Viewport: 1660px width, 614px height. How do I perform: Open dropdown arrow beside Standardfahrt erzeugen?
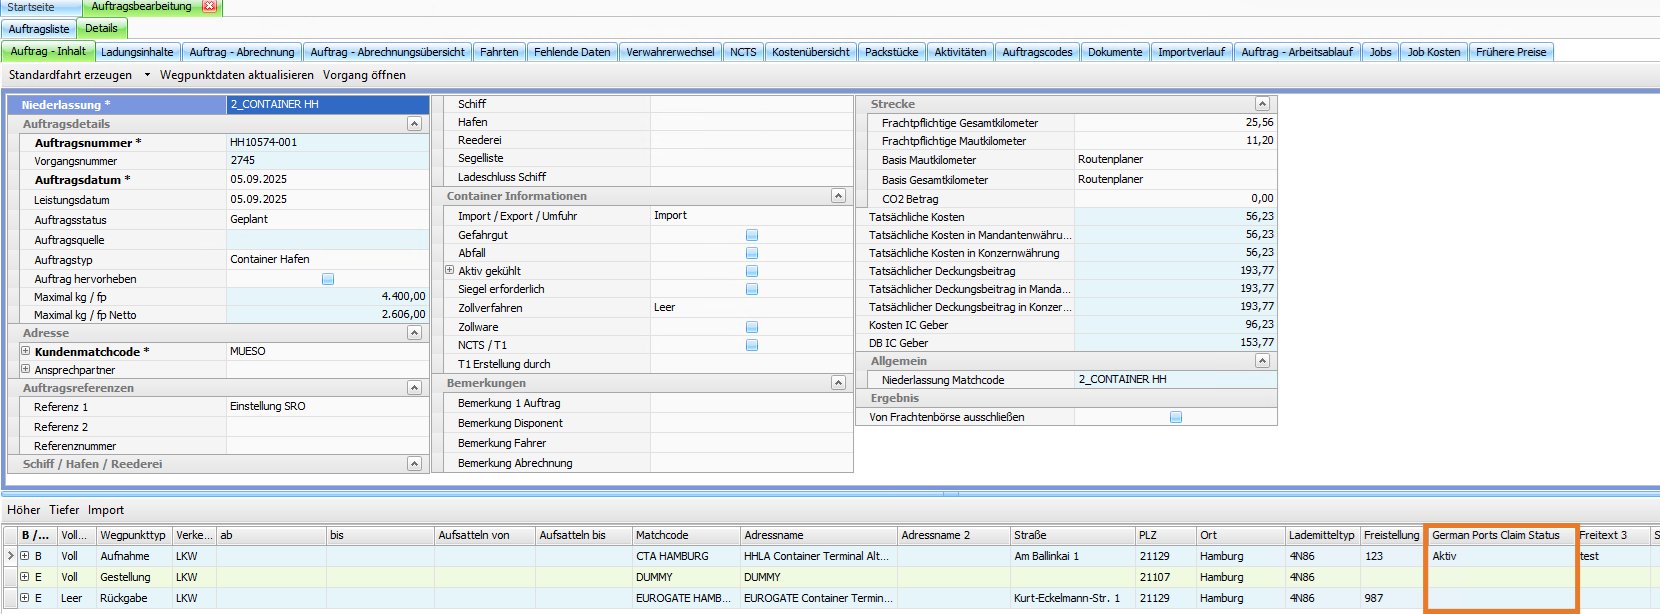click(x=147, y=75)
